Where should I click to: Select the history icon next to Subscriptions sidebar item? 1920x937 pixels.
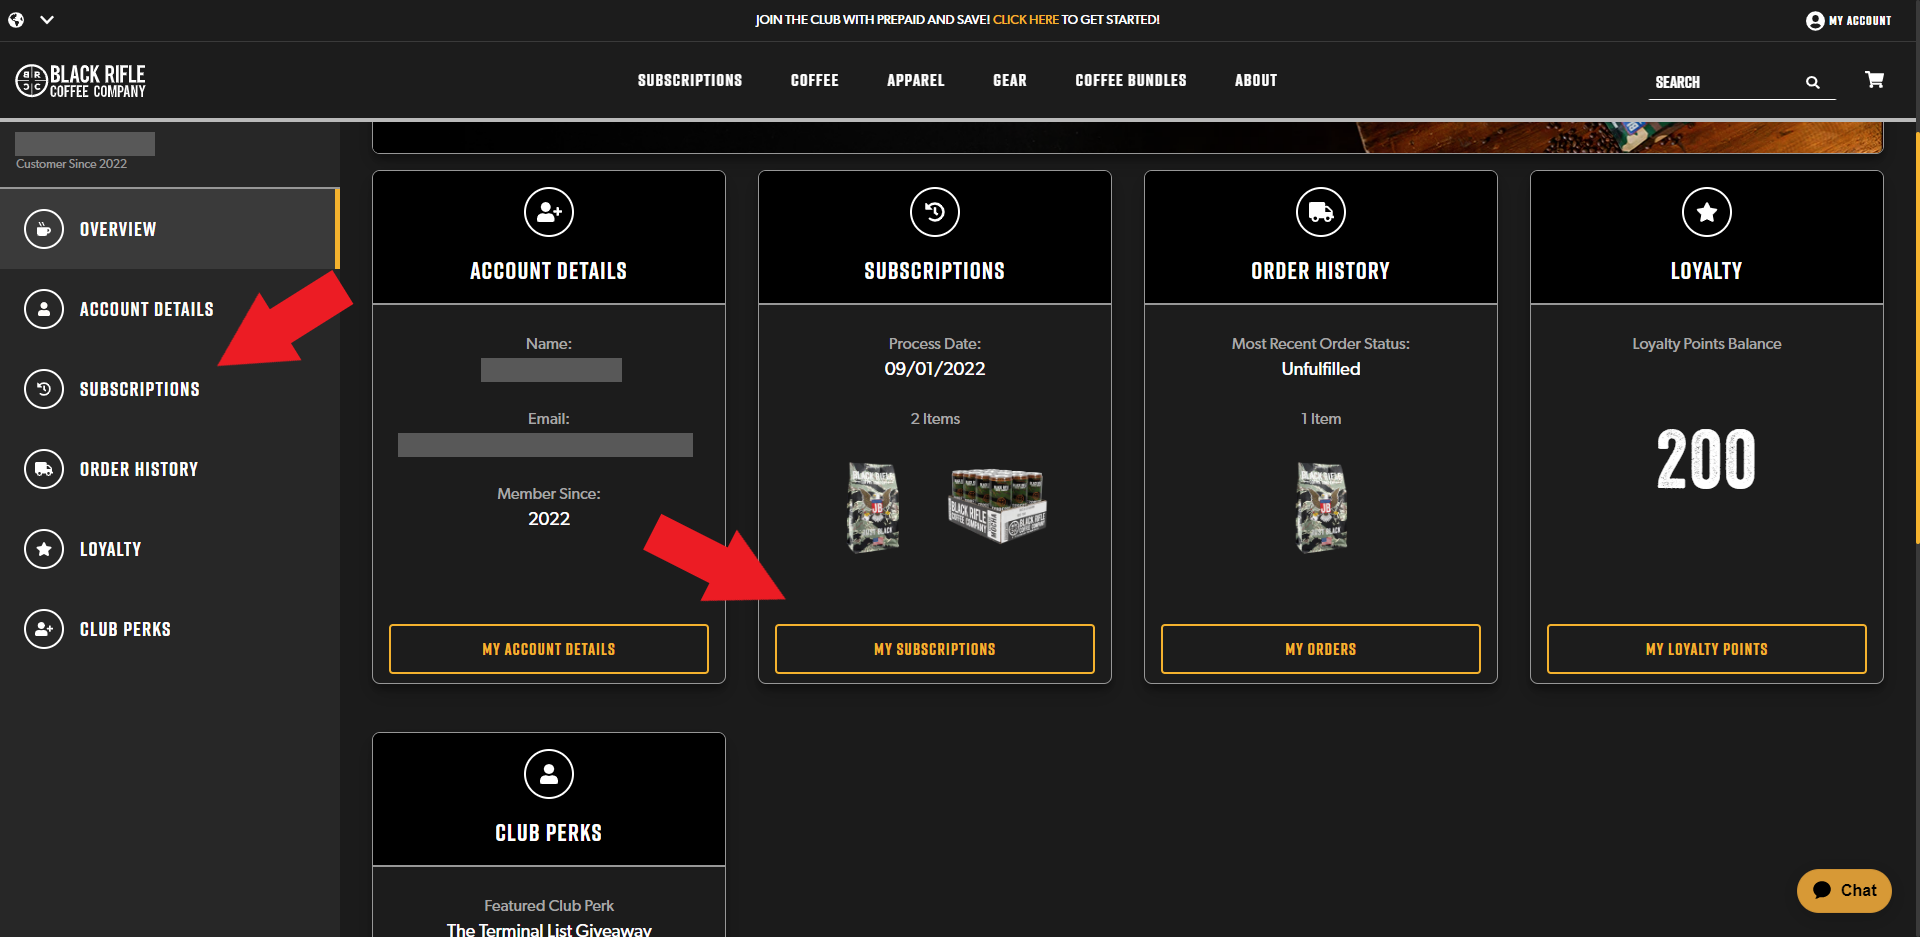tap(43, 389)
